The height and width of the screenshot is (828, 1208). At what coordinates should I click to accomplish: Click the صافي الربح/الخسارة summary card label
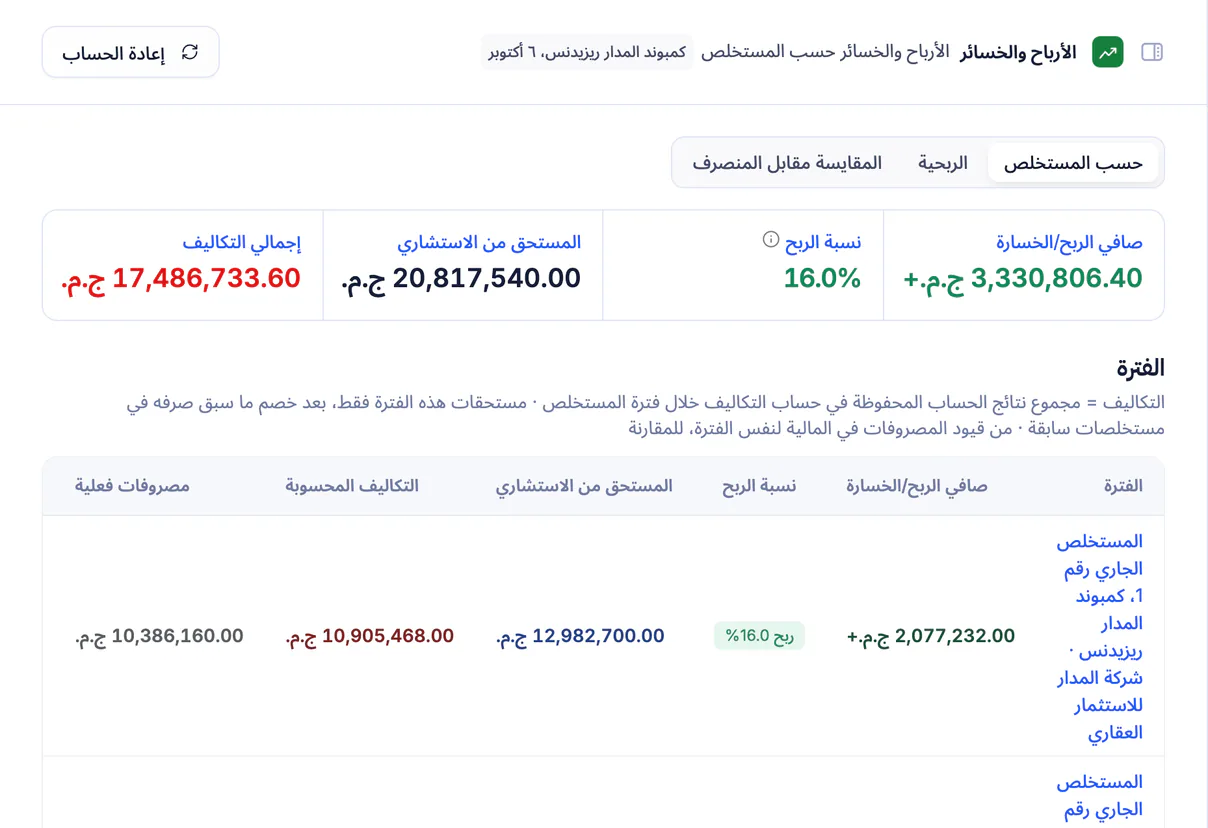1070,242
